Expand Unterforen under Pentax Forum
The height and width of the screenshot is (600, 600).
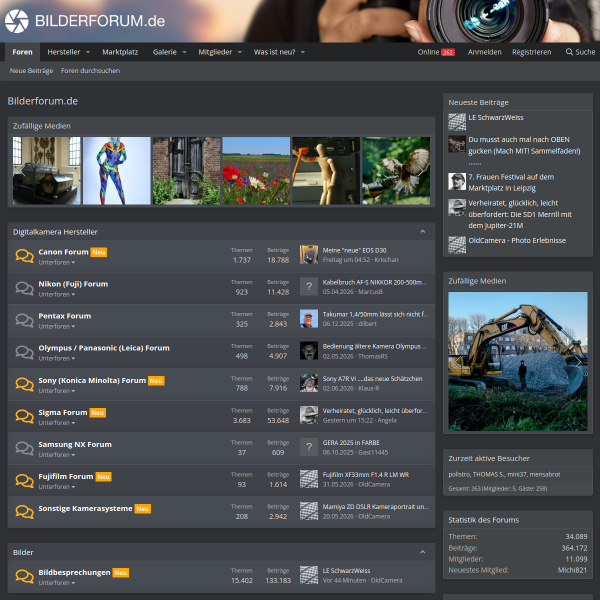pyautogui.click(x=57, y=326)
